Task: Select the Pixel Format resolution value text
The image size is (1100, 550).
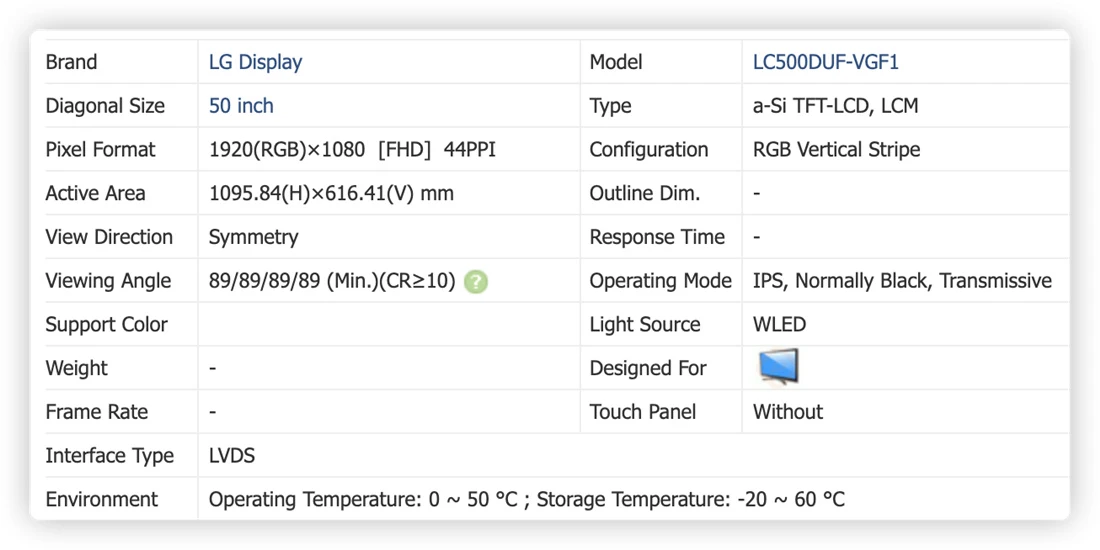Action: tap(352, 149)
